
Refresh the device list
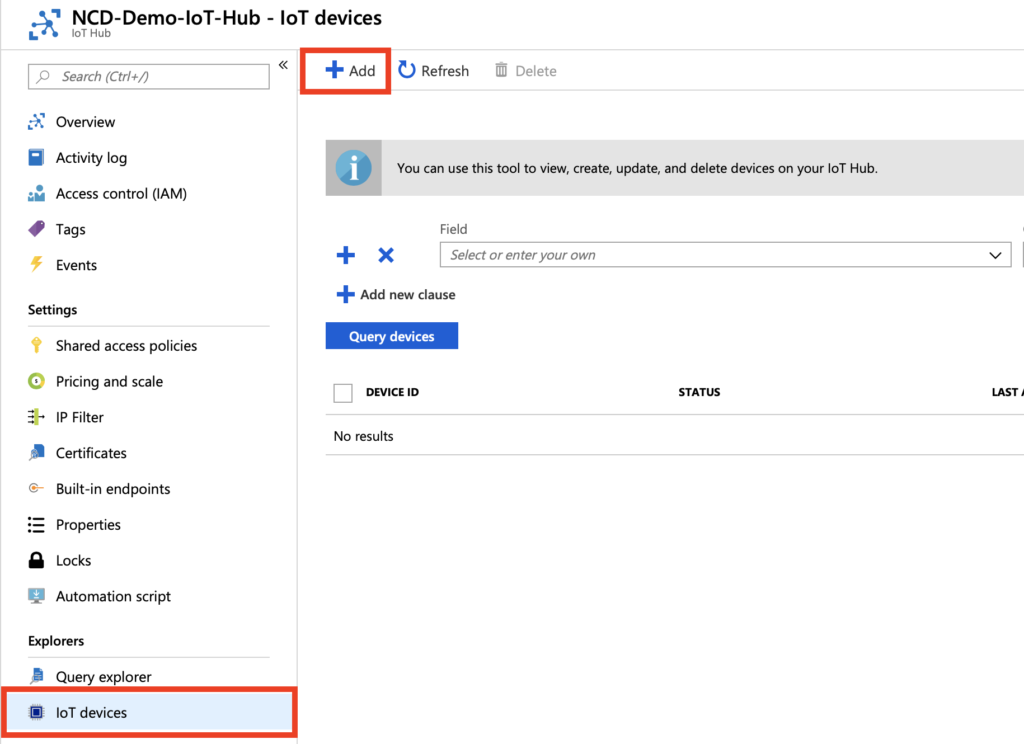point(434,71)
